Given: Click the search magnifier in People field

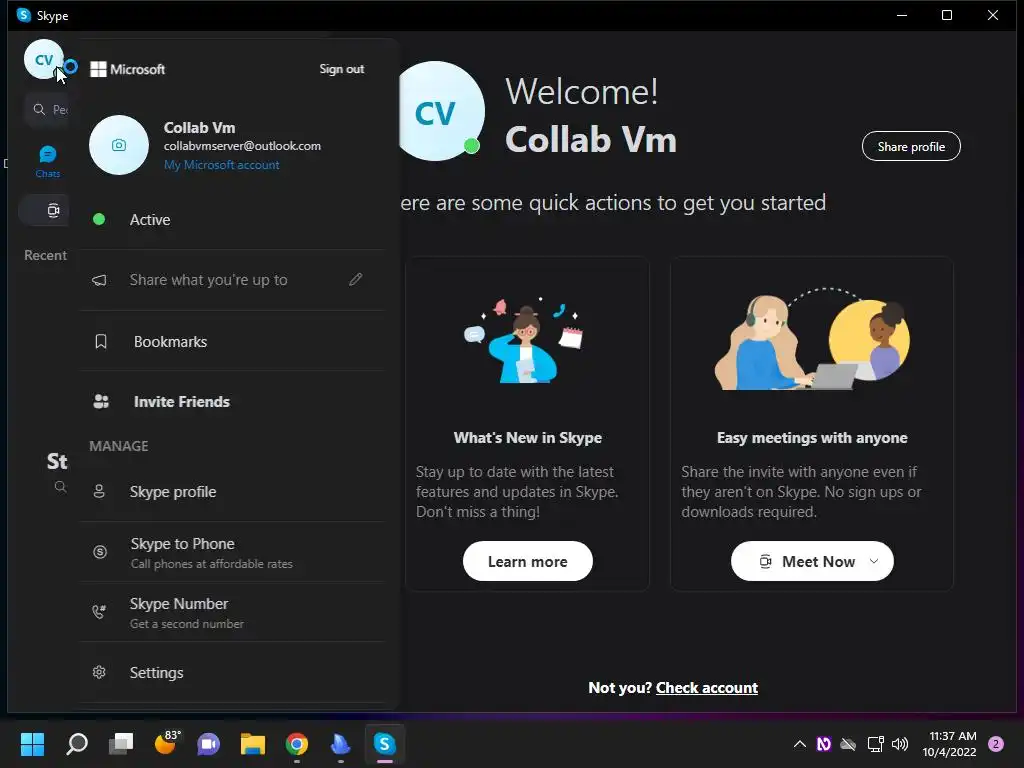Looking at the screenshot, I should (39, 109).
